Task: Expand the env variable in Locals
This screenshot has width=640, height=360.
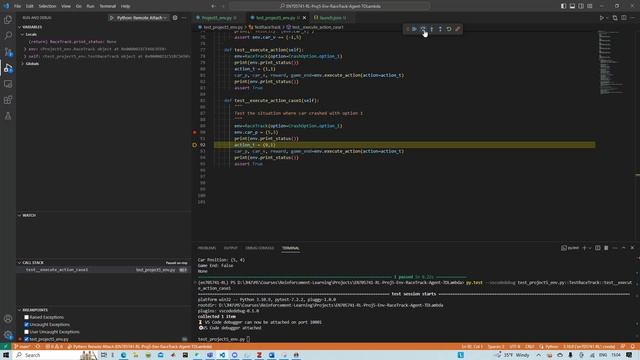Action: 25,49
